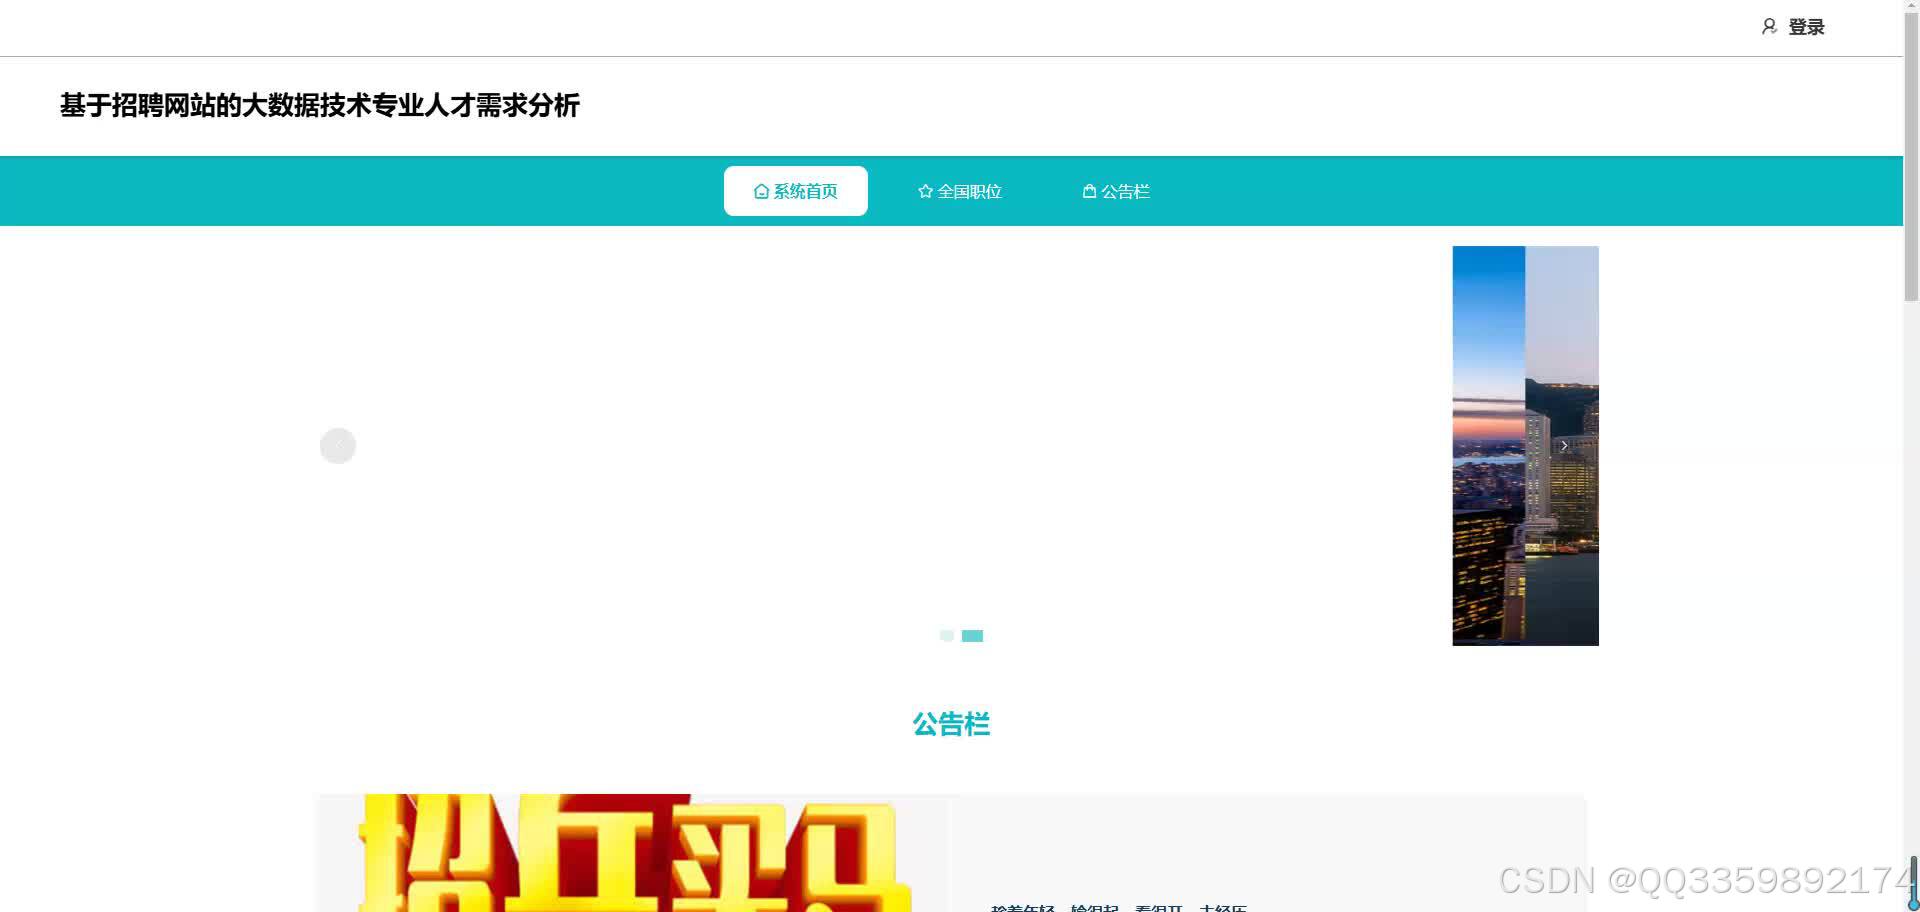Click the cityscape carousel slide image
This screenshot has width=1920, height=912.
tap(1525, 445)
